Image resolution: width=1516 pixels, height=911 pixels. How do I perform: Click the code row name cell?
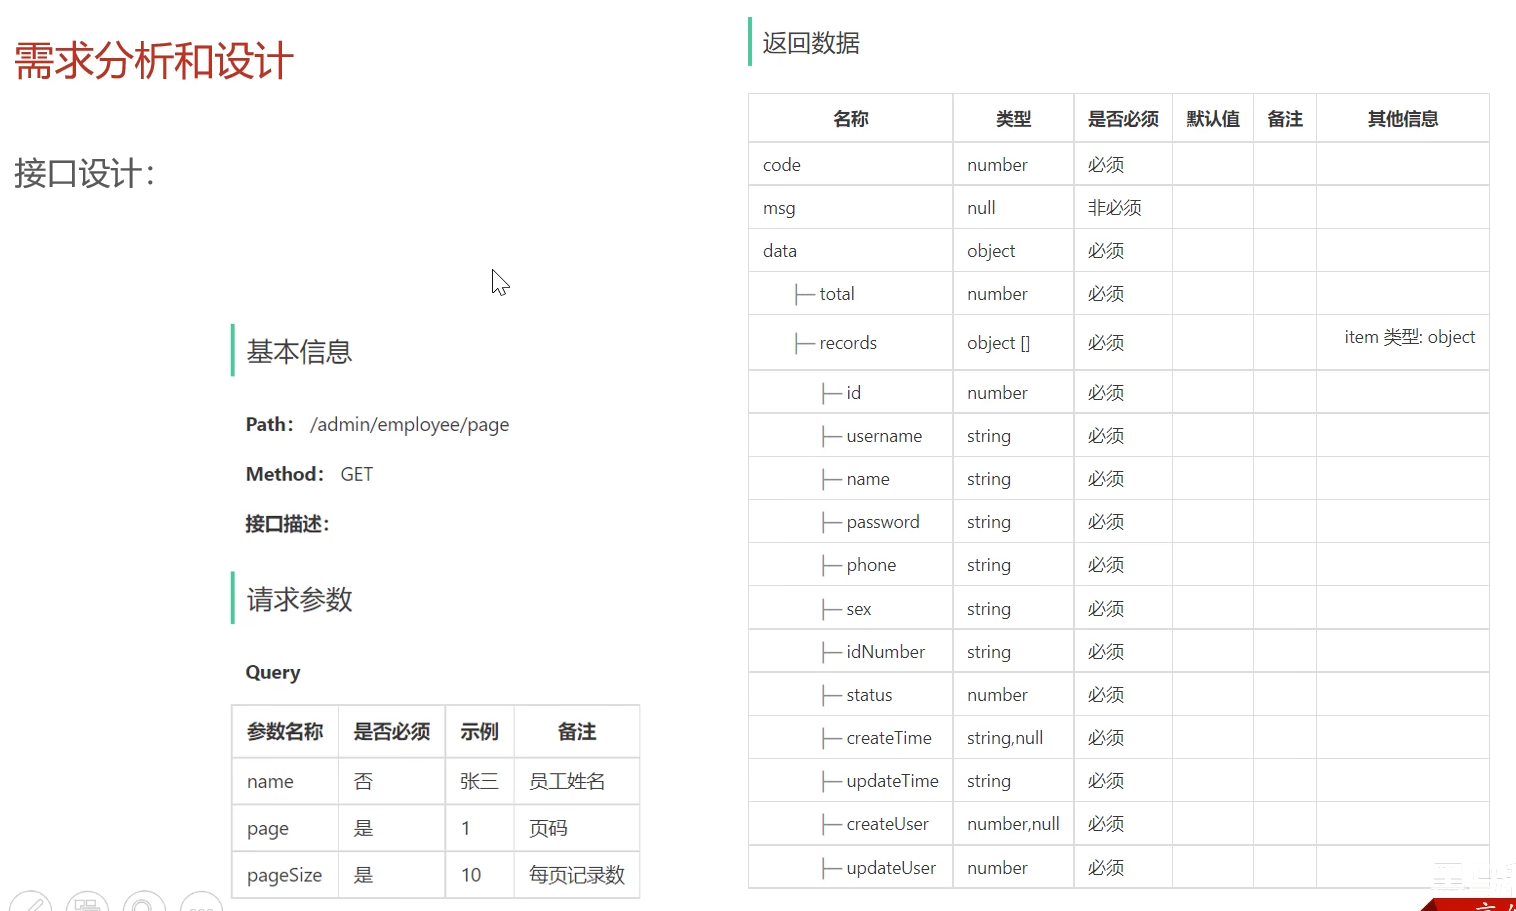point(851,165)
